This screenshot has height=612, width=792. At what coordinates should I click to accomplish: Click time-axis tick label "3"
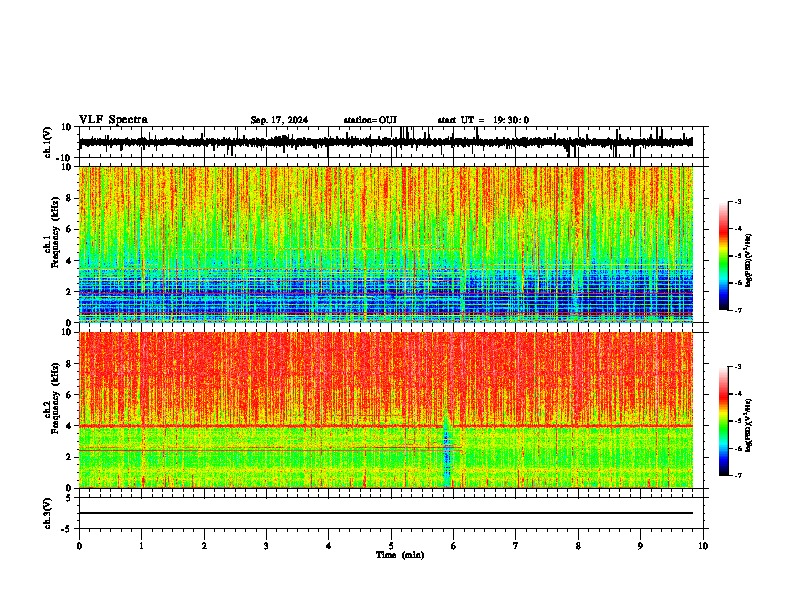pyautogui.click(x=266, y=546)
